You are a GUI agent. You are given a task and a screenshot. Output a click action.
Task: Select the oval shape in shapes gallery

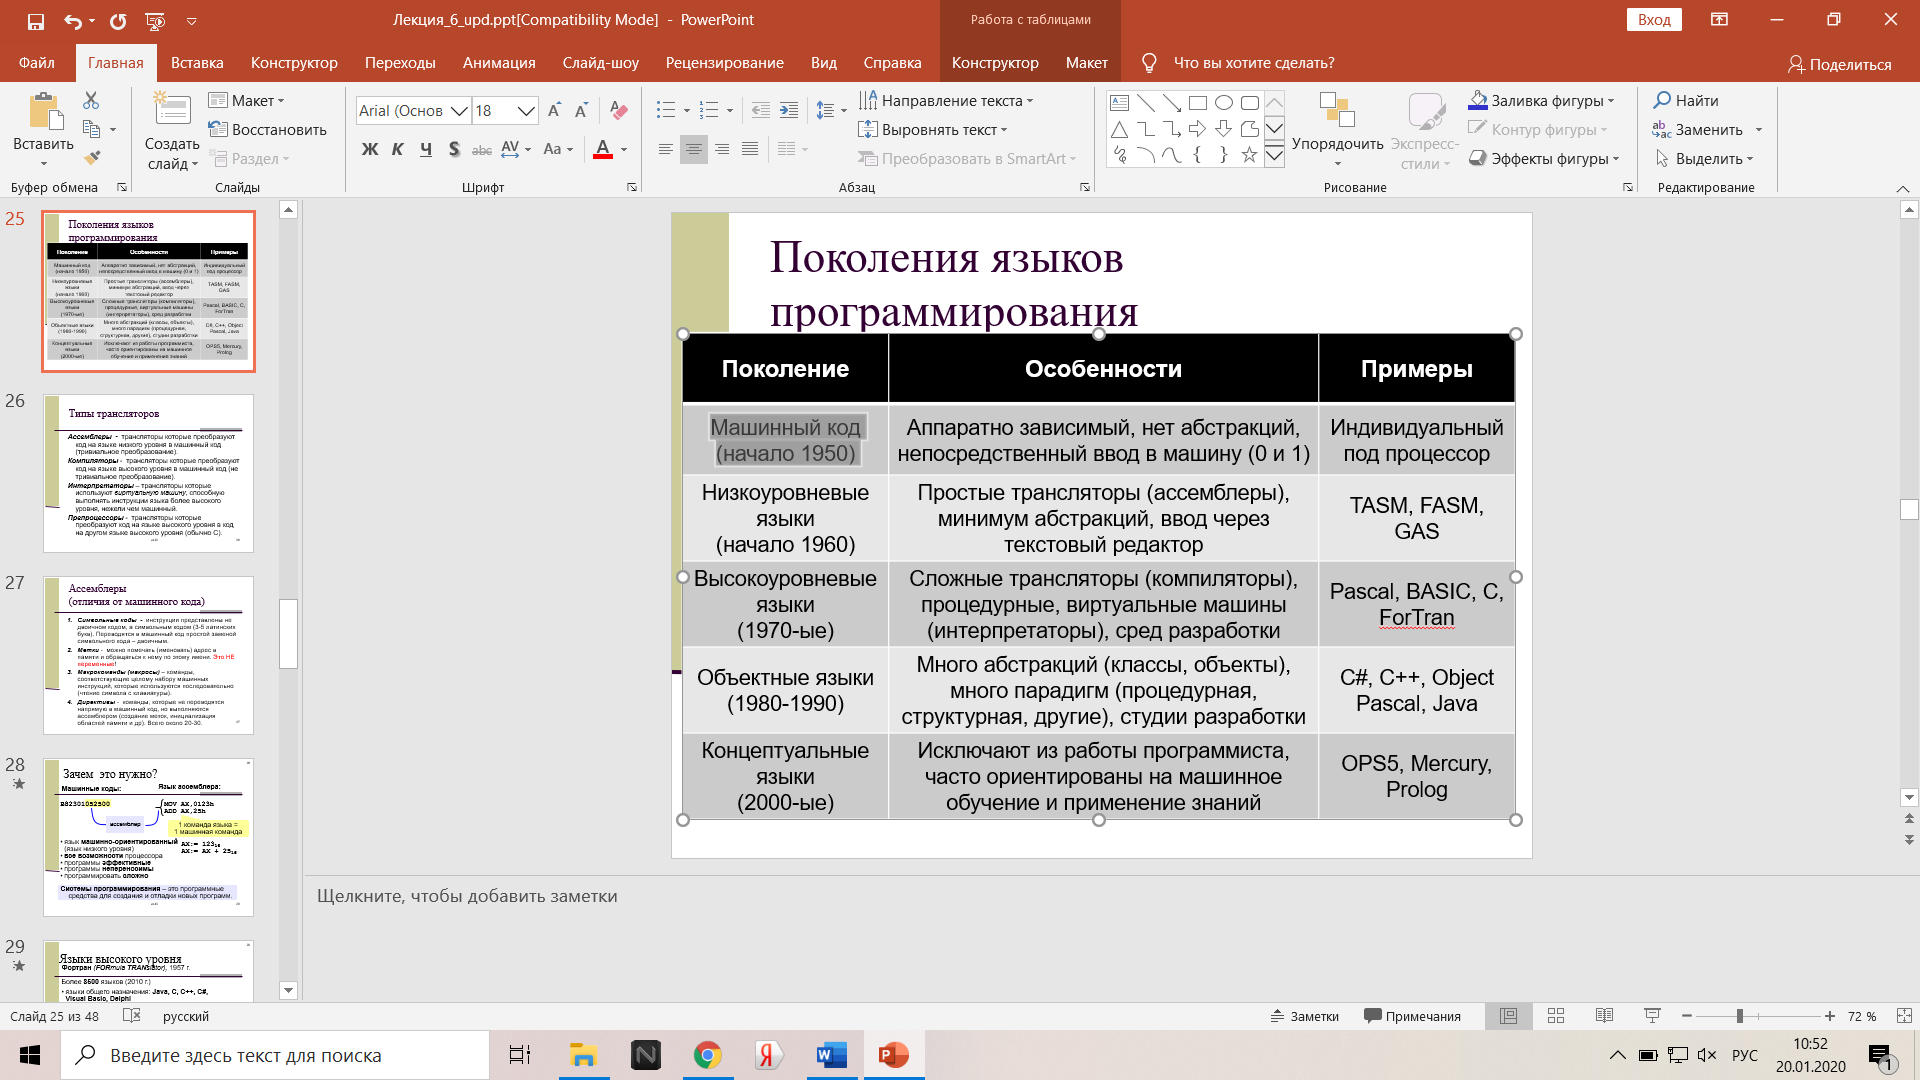[1224, 103]
